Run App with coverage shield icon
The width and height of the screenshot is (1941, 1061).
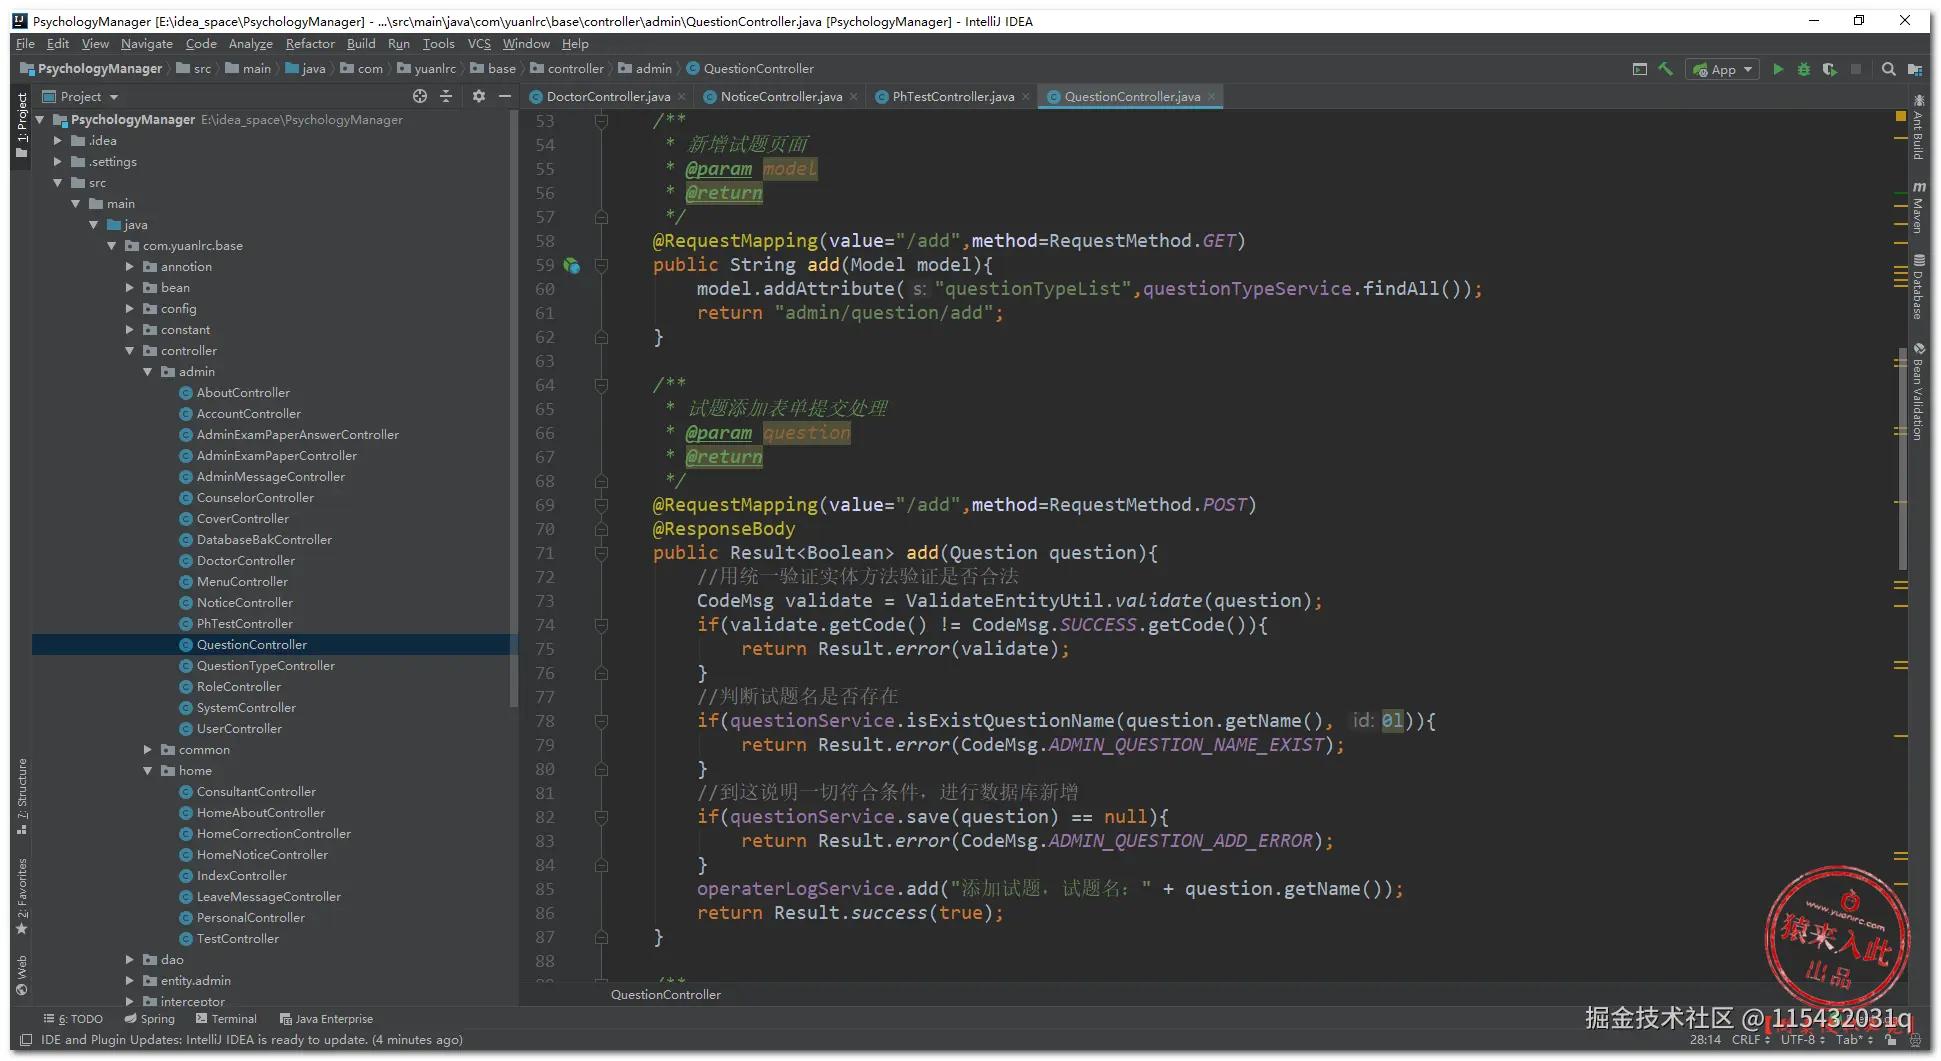(1829, 69)
